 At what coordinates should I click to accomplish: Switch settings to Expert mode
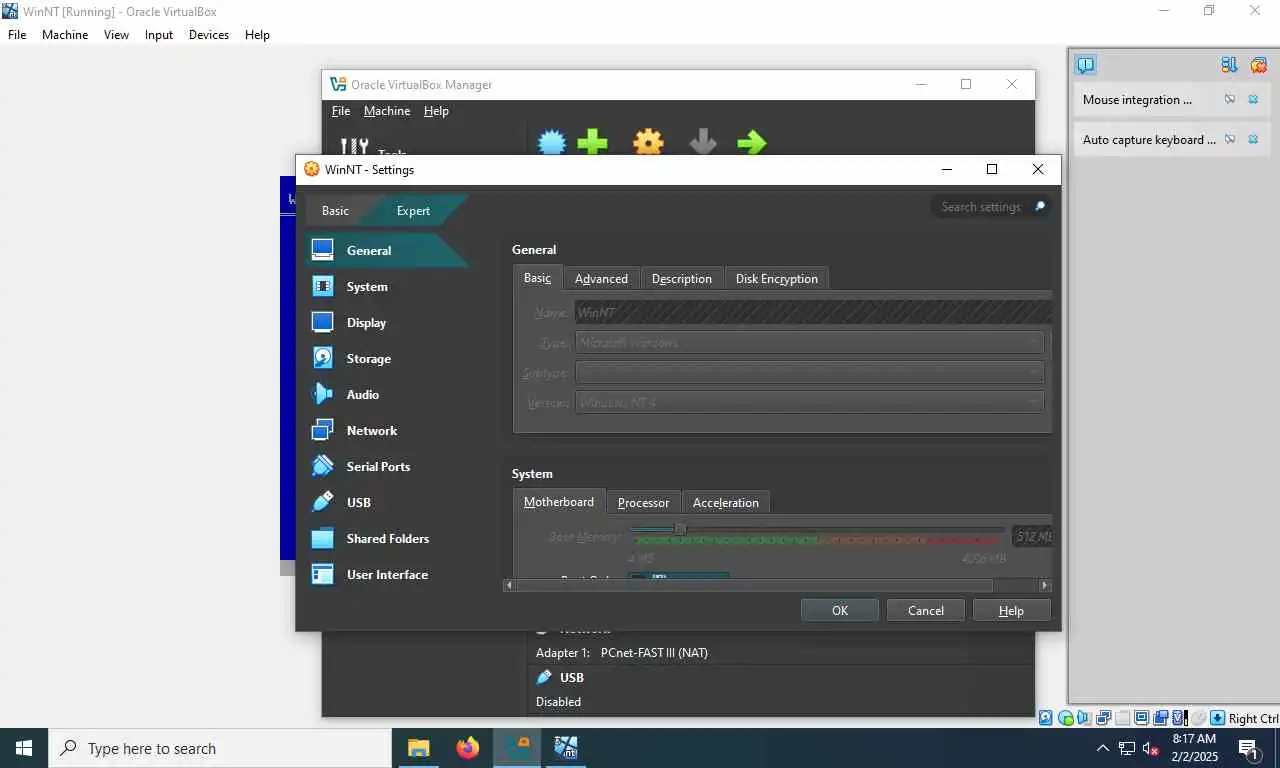point(413,211)
